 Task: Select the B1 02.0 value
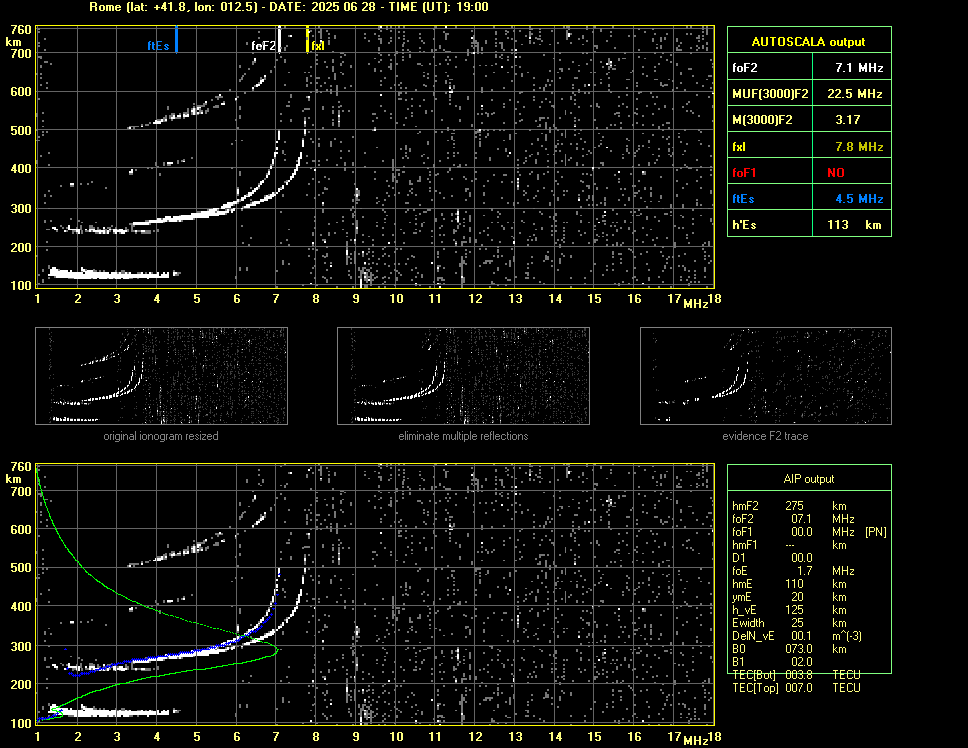pyautogui.click(x=801, y=662)
